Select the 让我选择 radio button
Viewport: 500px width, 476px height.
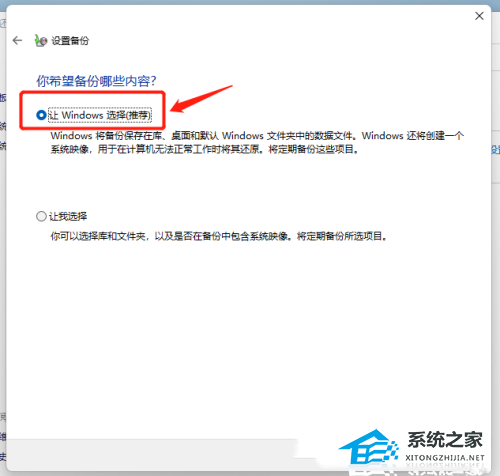[41, 216]
